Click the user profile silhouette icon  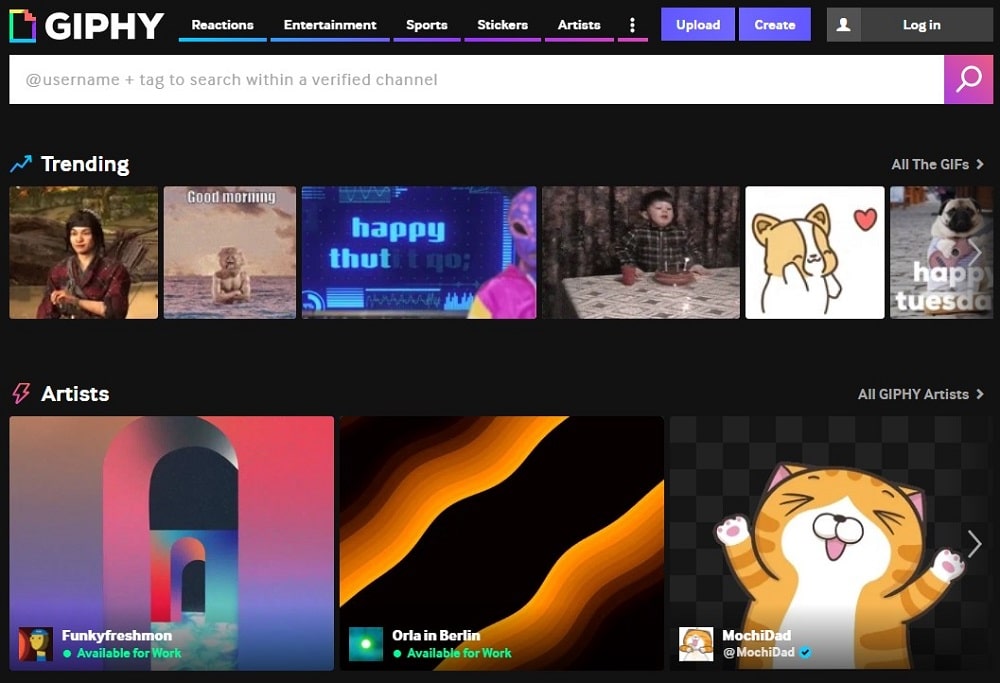coord(843,25)
